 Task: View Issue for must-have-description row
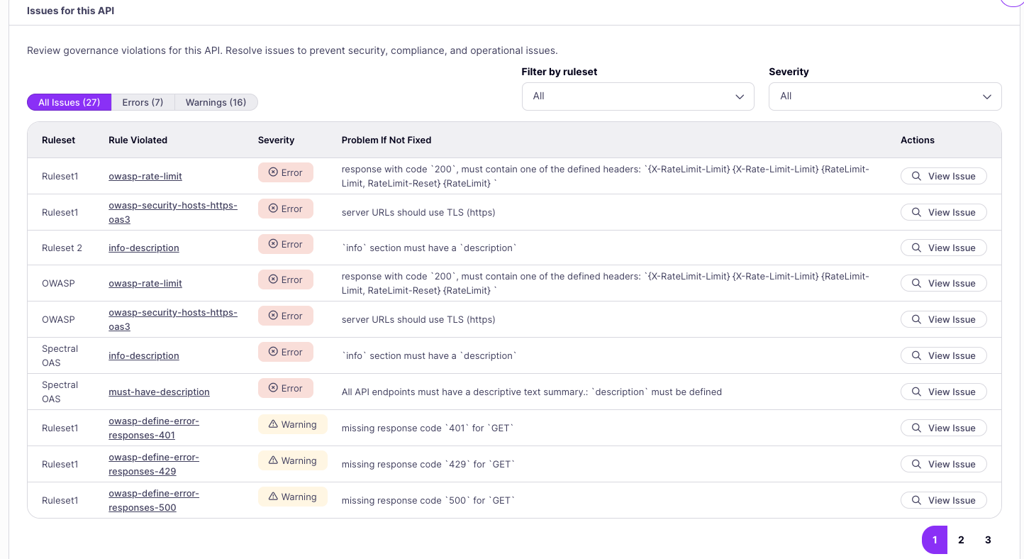[943, 392]
